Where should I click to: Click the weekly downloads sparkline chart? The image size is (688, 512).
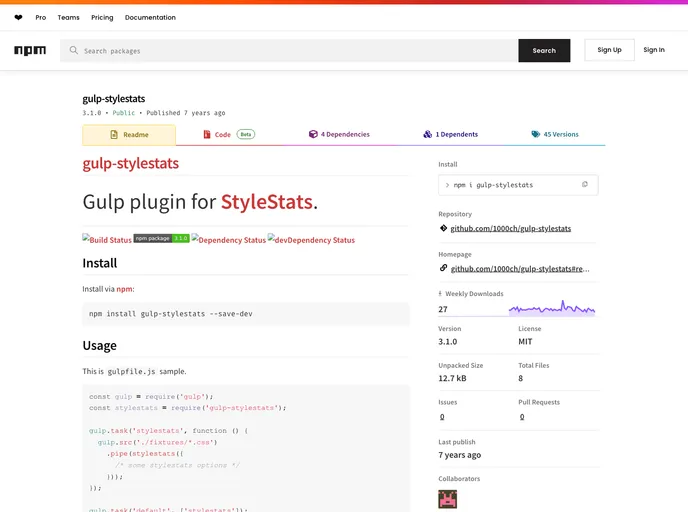tap(552, 308)
